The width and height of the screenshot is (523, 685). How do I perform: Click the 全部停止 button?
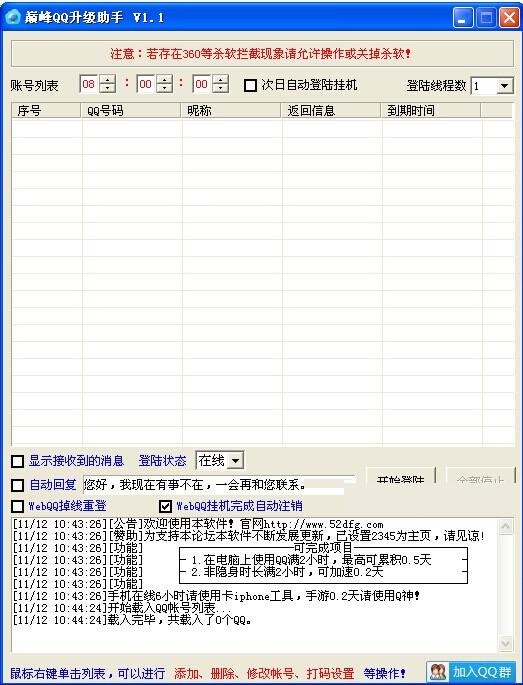pyautogui.click(x=480, y=476)
